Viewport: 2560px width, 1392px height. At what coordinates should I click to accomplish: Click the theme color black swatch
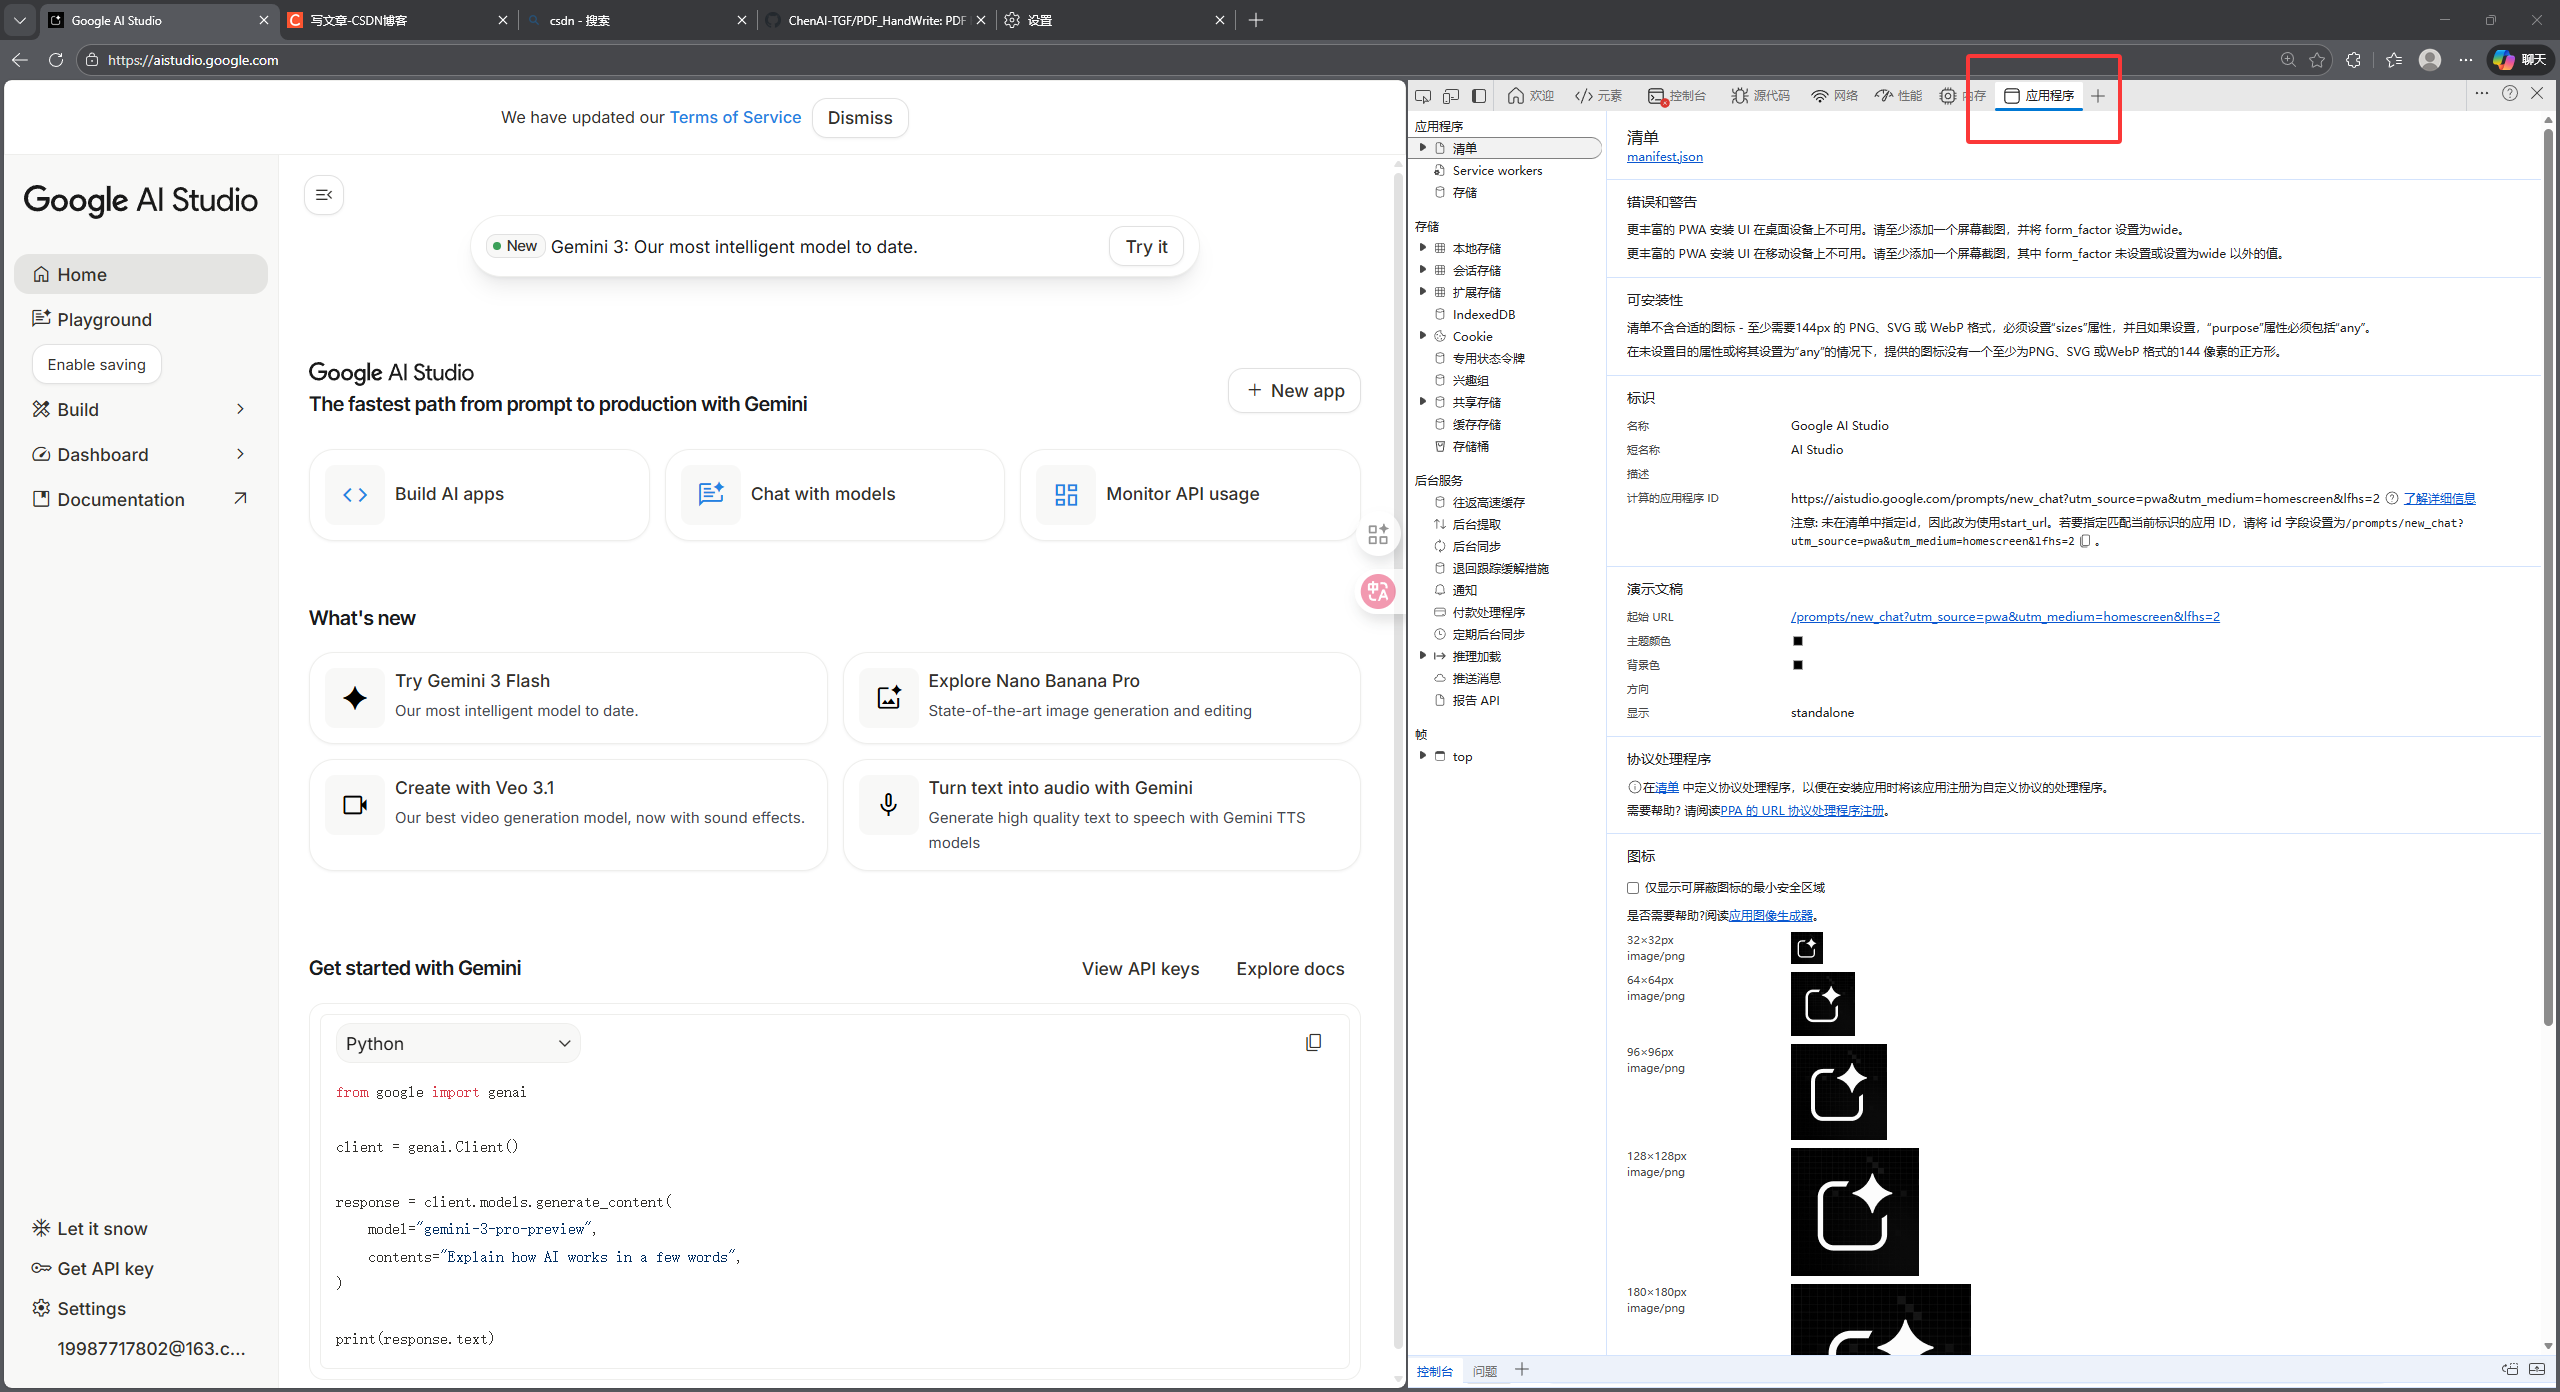pos(1798,641)
